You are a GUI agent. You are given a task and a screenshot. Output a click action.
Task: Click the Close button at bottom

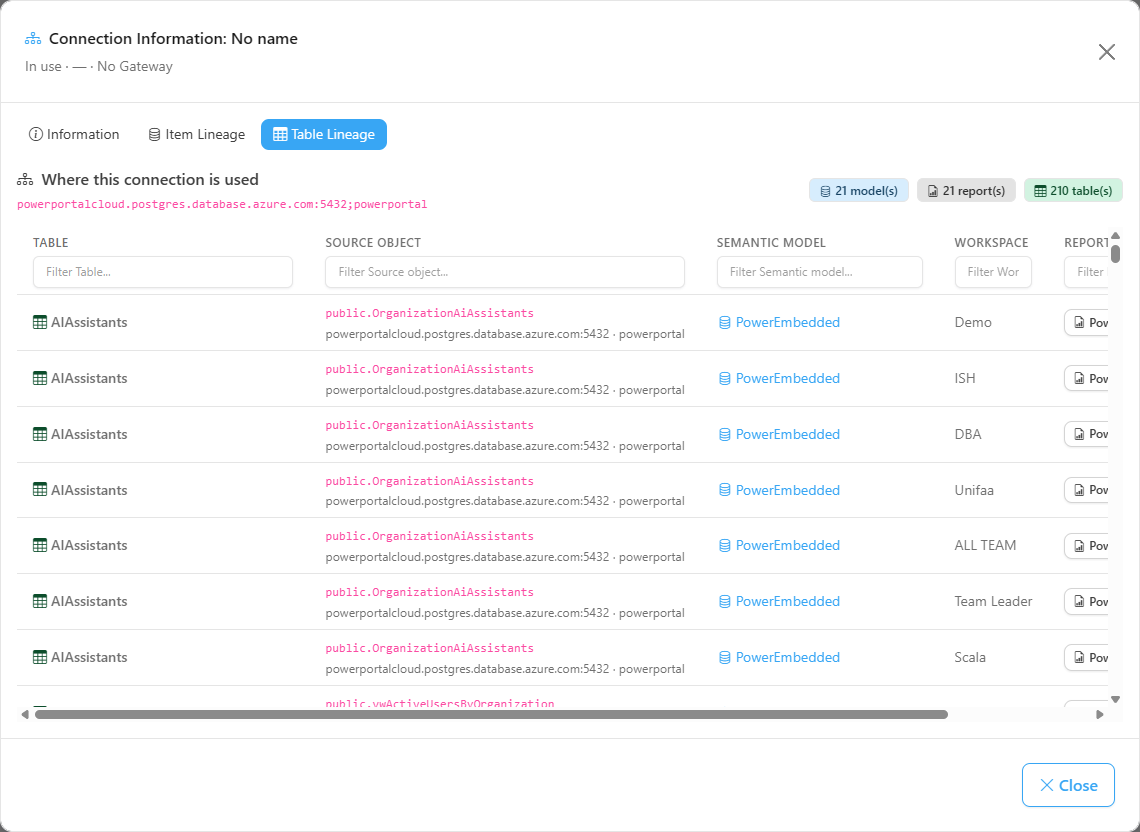(x=1068, y=785)
